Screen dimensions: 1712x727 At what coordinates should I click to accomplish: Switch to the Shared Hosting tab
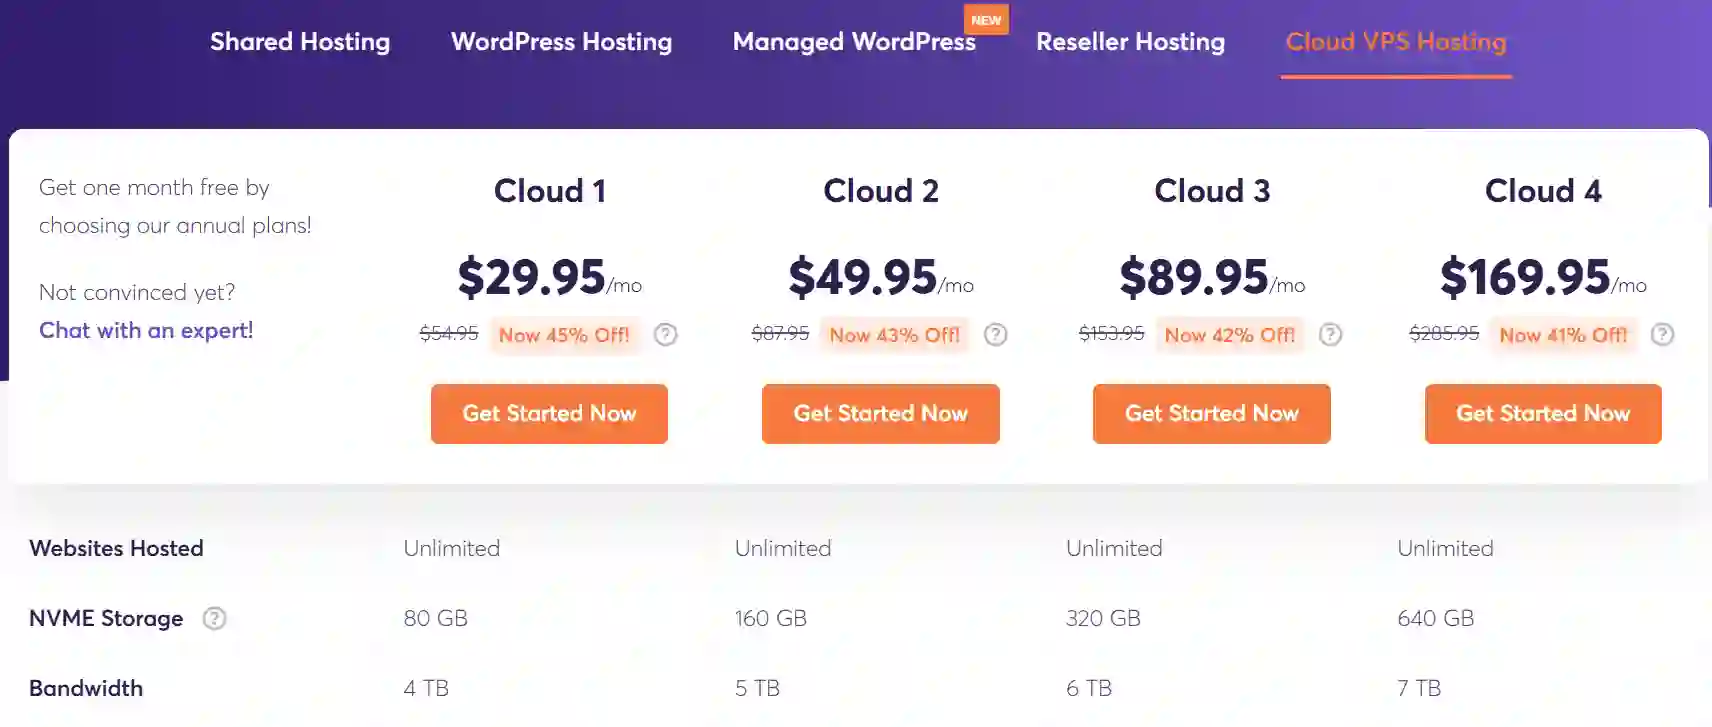[300, 42]
